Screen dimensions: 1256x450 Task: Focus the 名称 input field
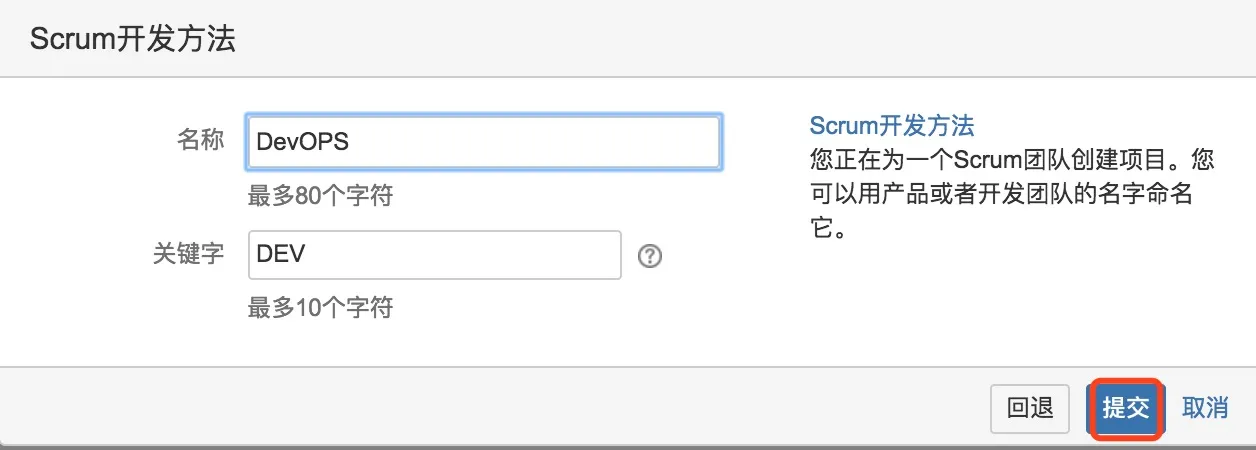coord(483,142)
